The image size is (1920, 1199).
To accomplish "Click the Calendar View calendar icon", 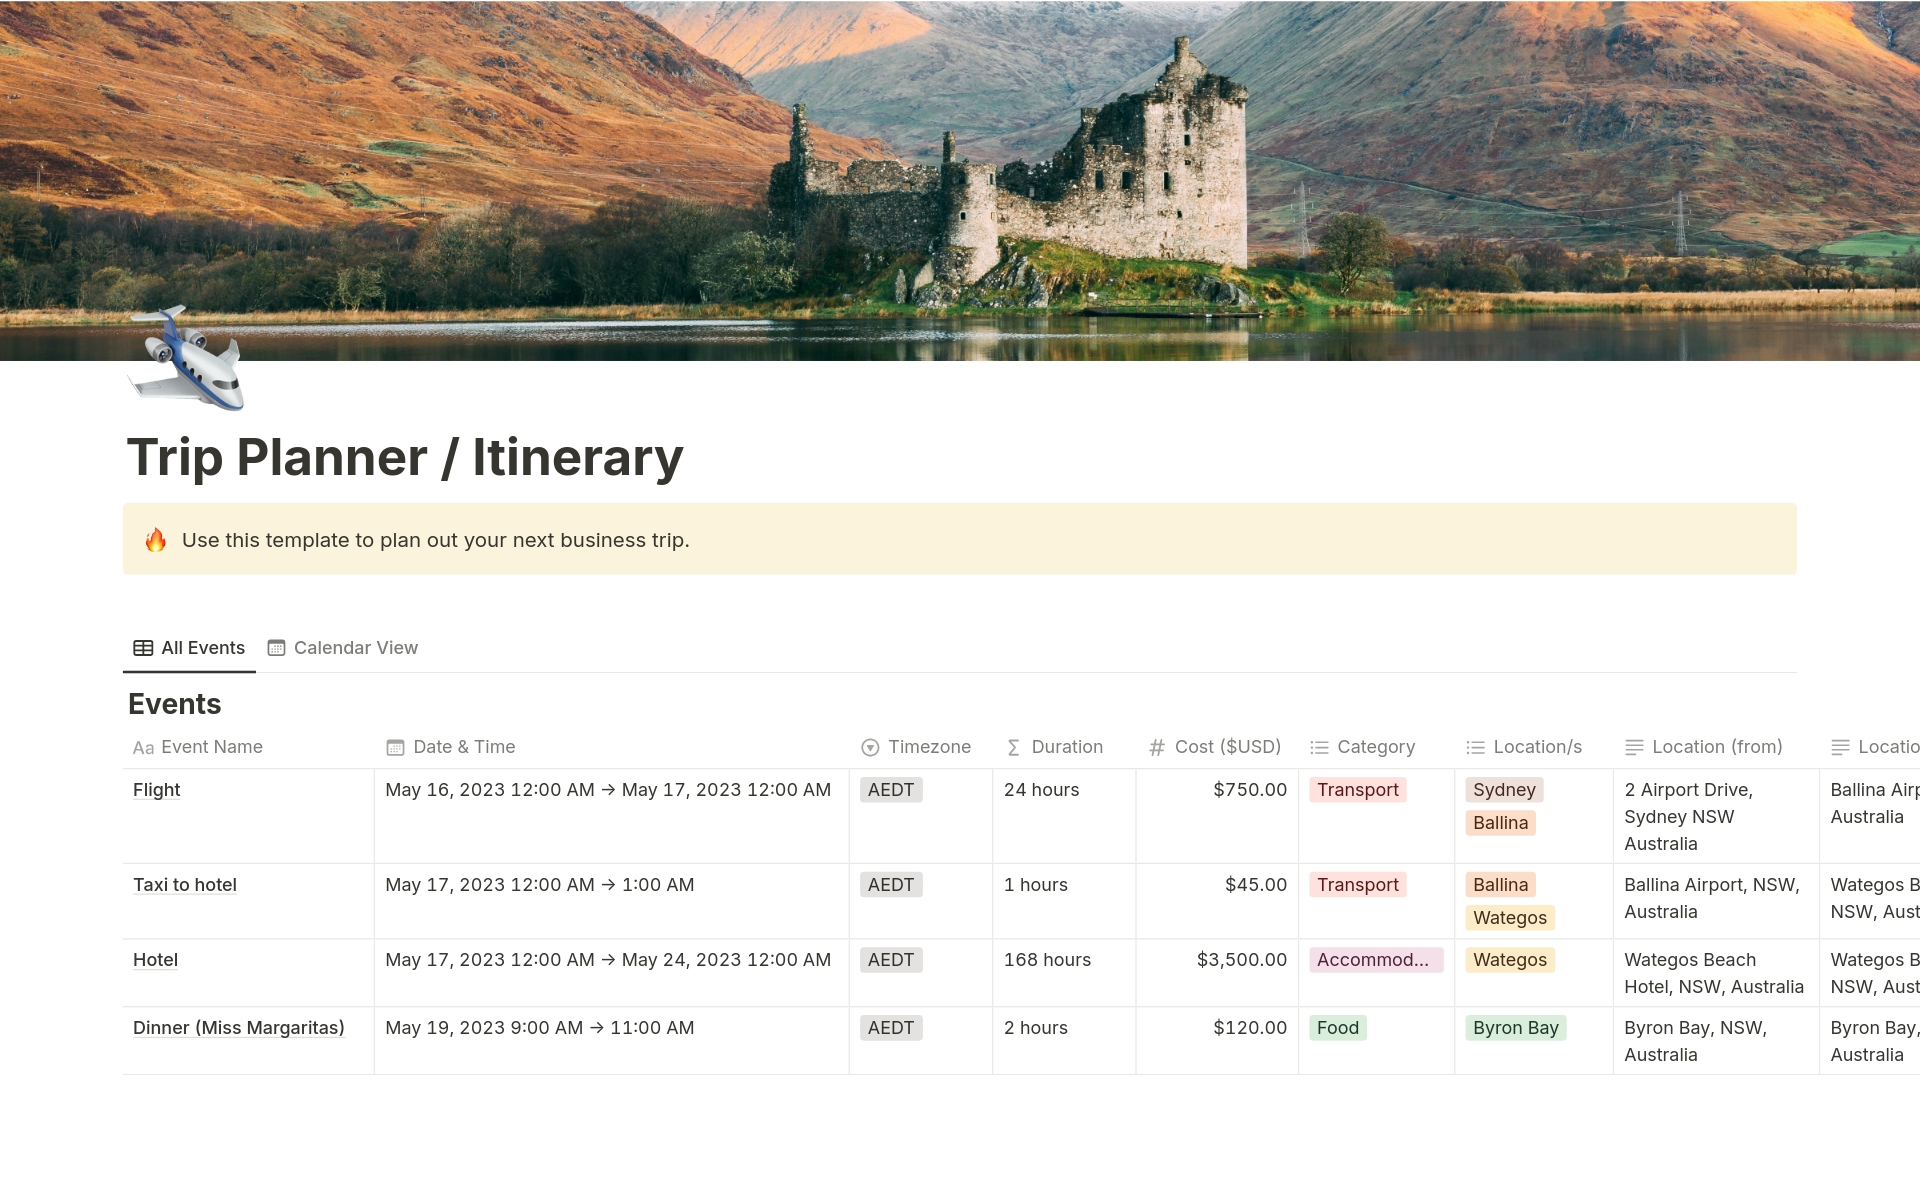I will pyautogui.click(x=277, y=648).
